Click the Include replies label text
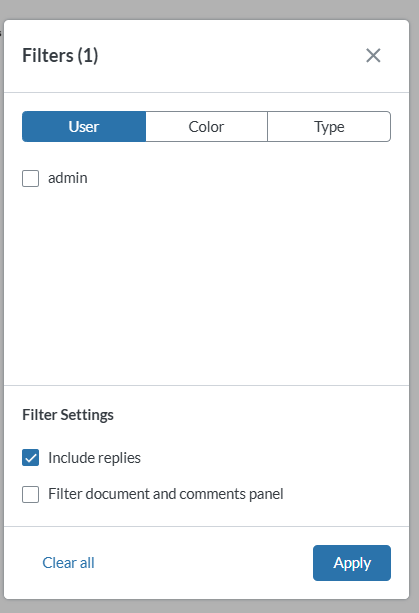419x613 pixels. [94, 458]
